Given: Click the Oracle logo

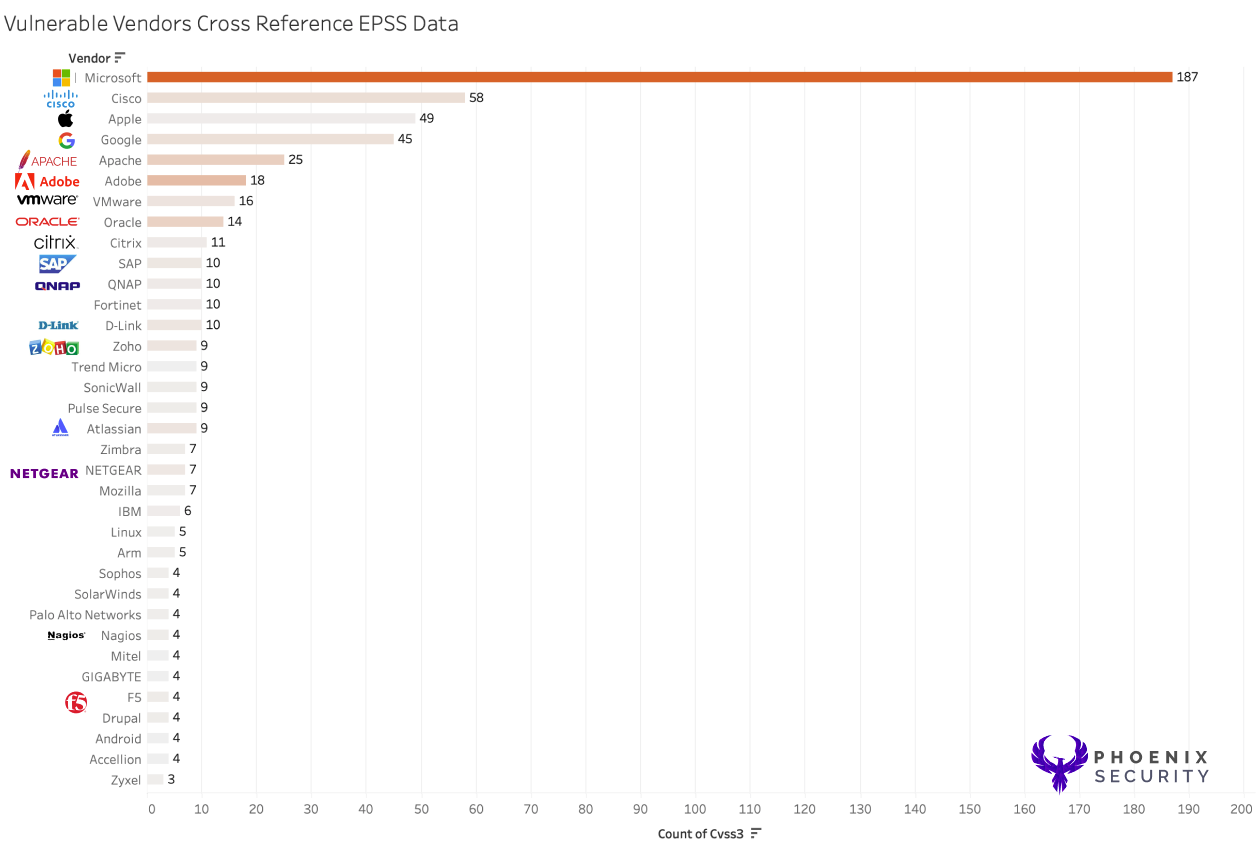Looking at the screenshot, I should pos(47,222).
